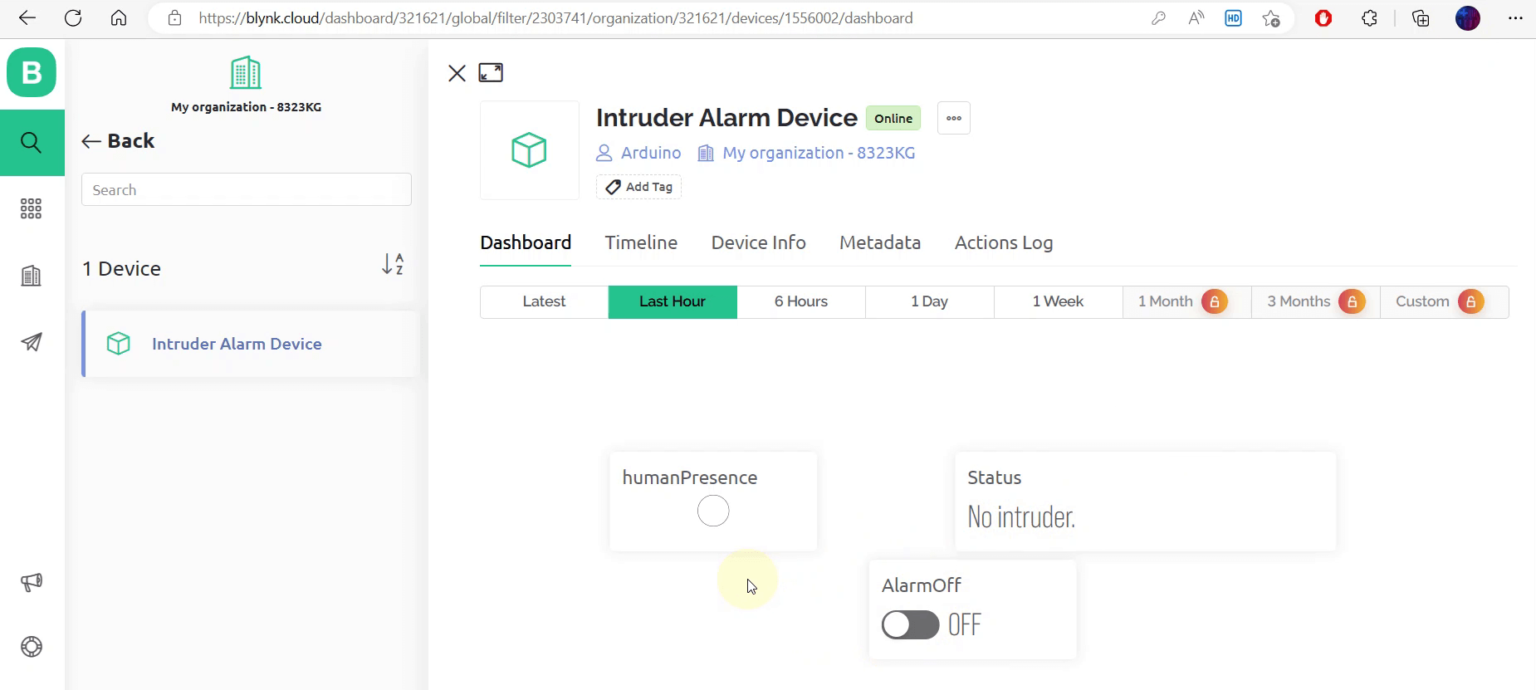Click the lifebuoy support icon
Screen dimensions: 1536x690
coord(31,646)
